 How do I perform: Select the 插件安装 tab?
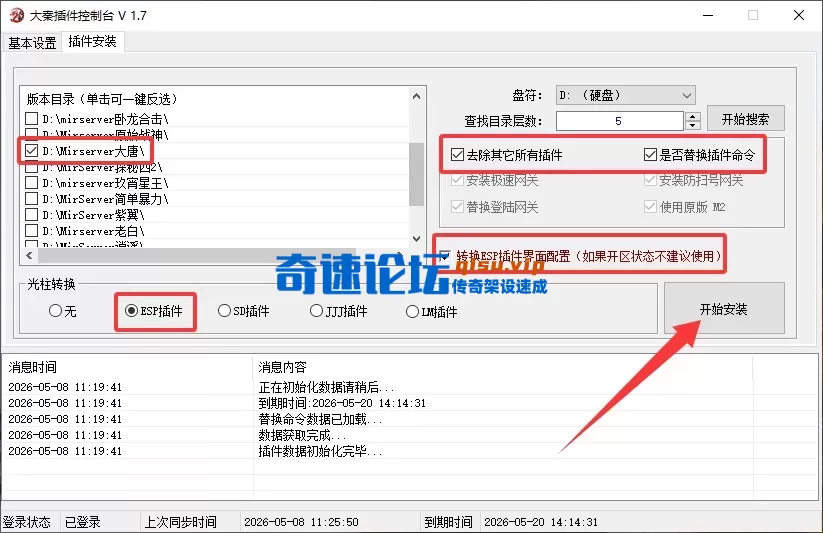[x=92, y=41]
